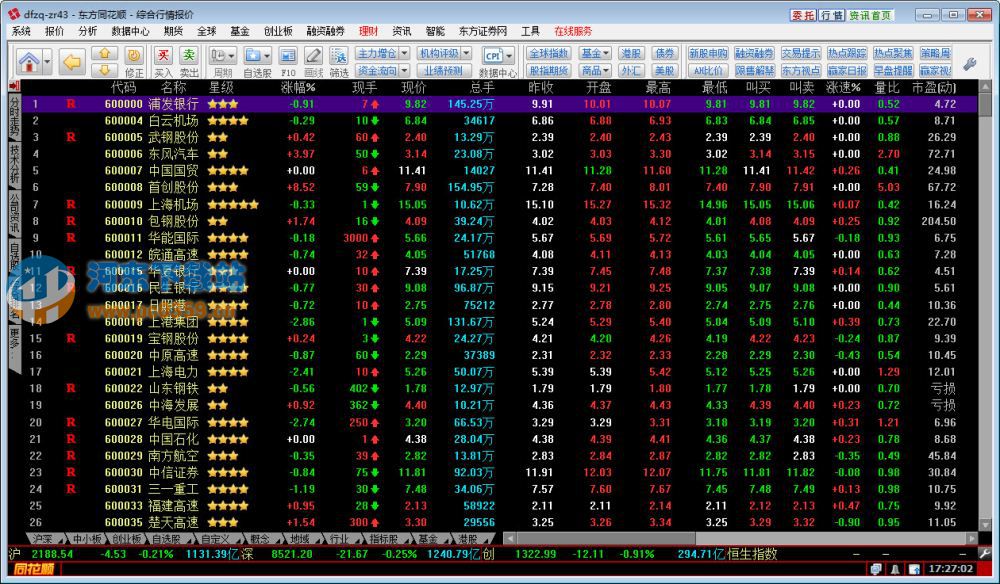Image resolution: width=1000 pixels, height=584 pixels.
Task: Click the 同花顺 logo in status bar
Action: 34,569
